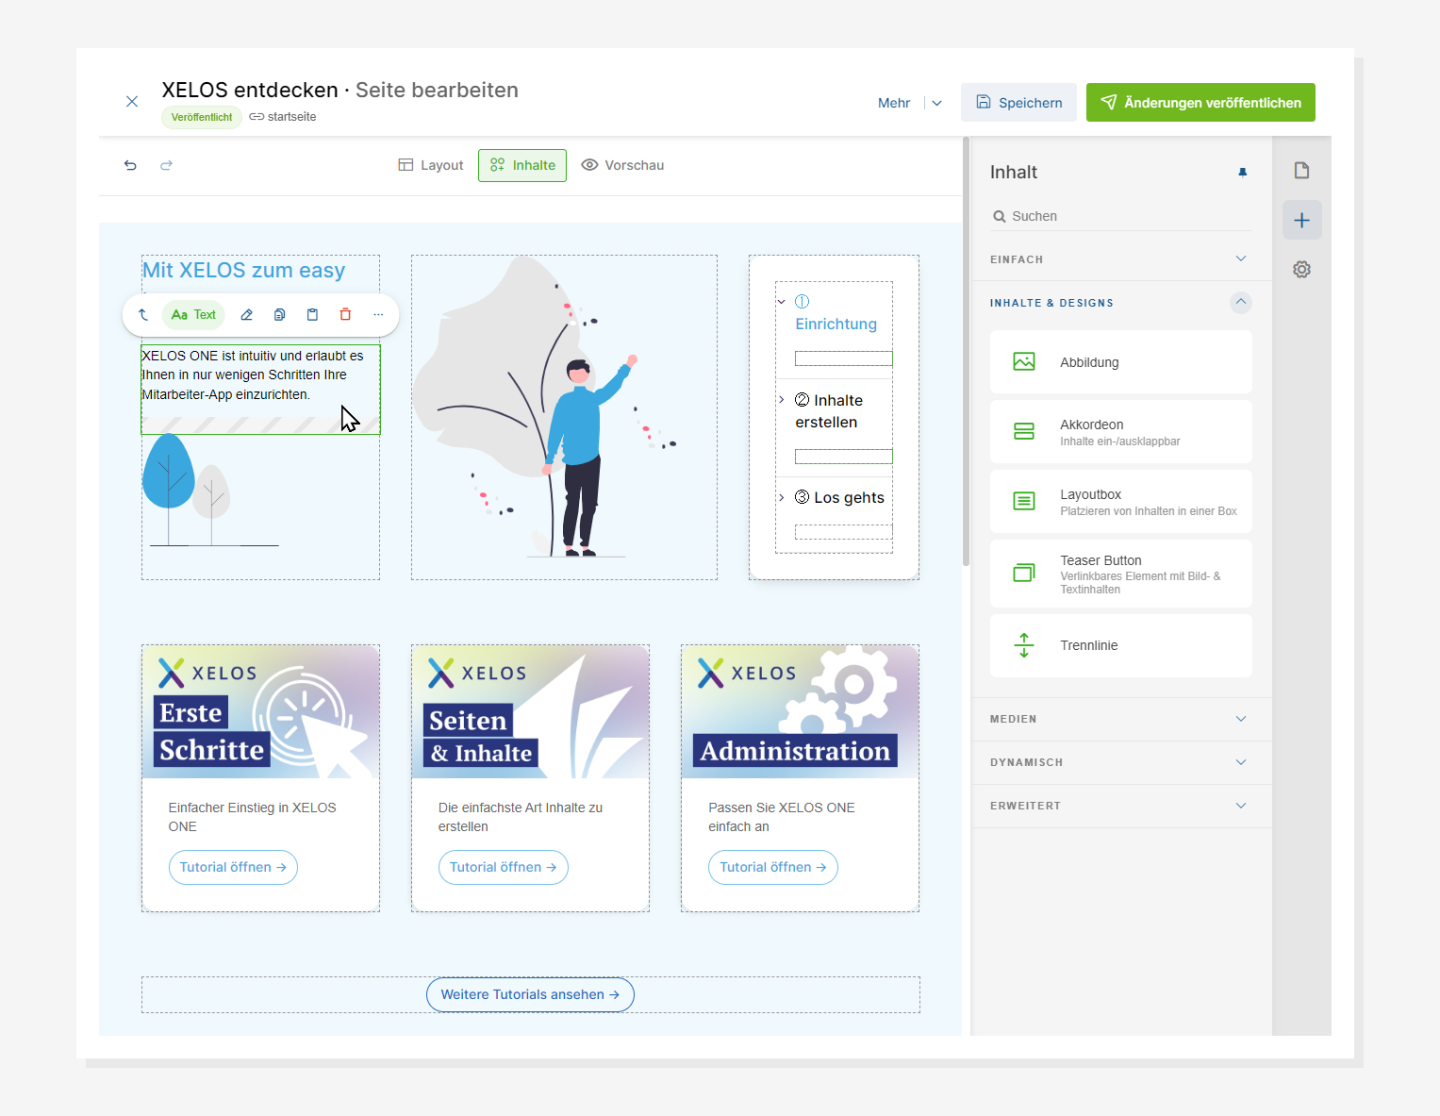Redo the last undone change
The height and width of the screenshot is (1116, 1440).
click(166, 165)
